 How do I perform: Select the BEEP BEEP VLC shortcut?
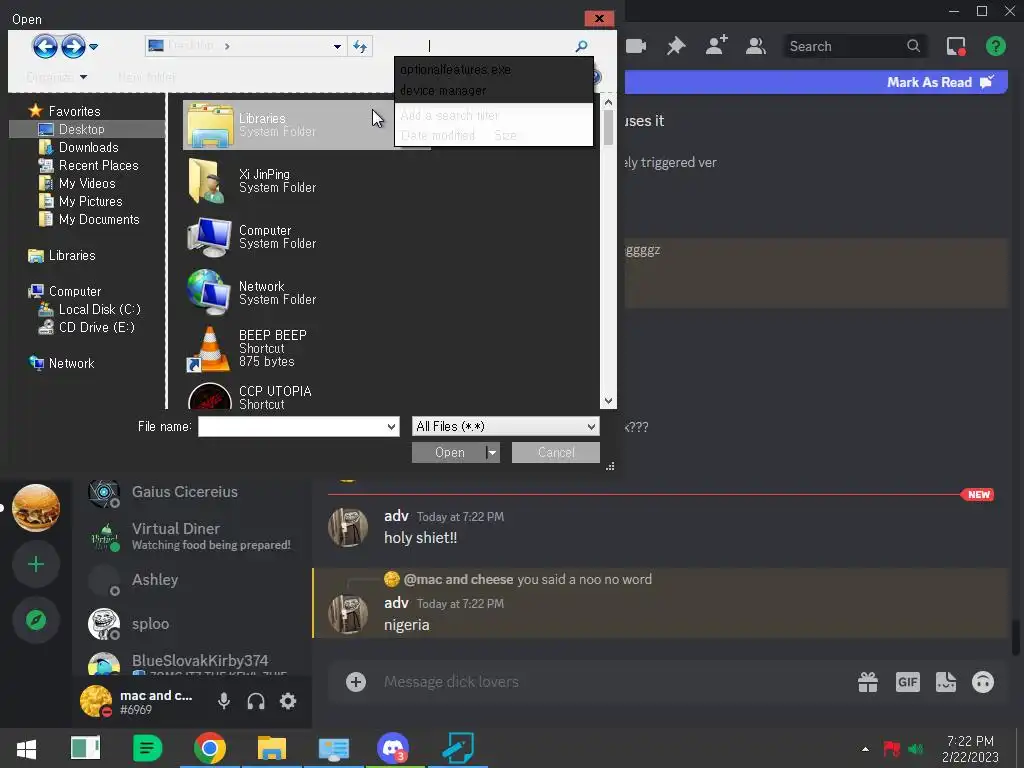tap(209, 349)
